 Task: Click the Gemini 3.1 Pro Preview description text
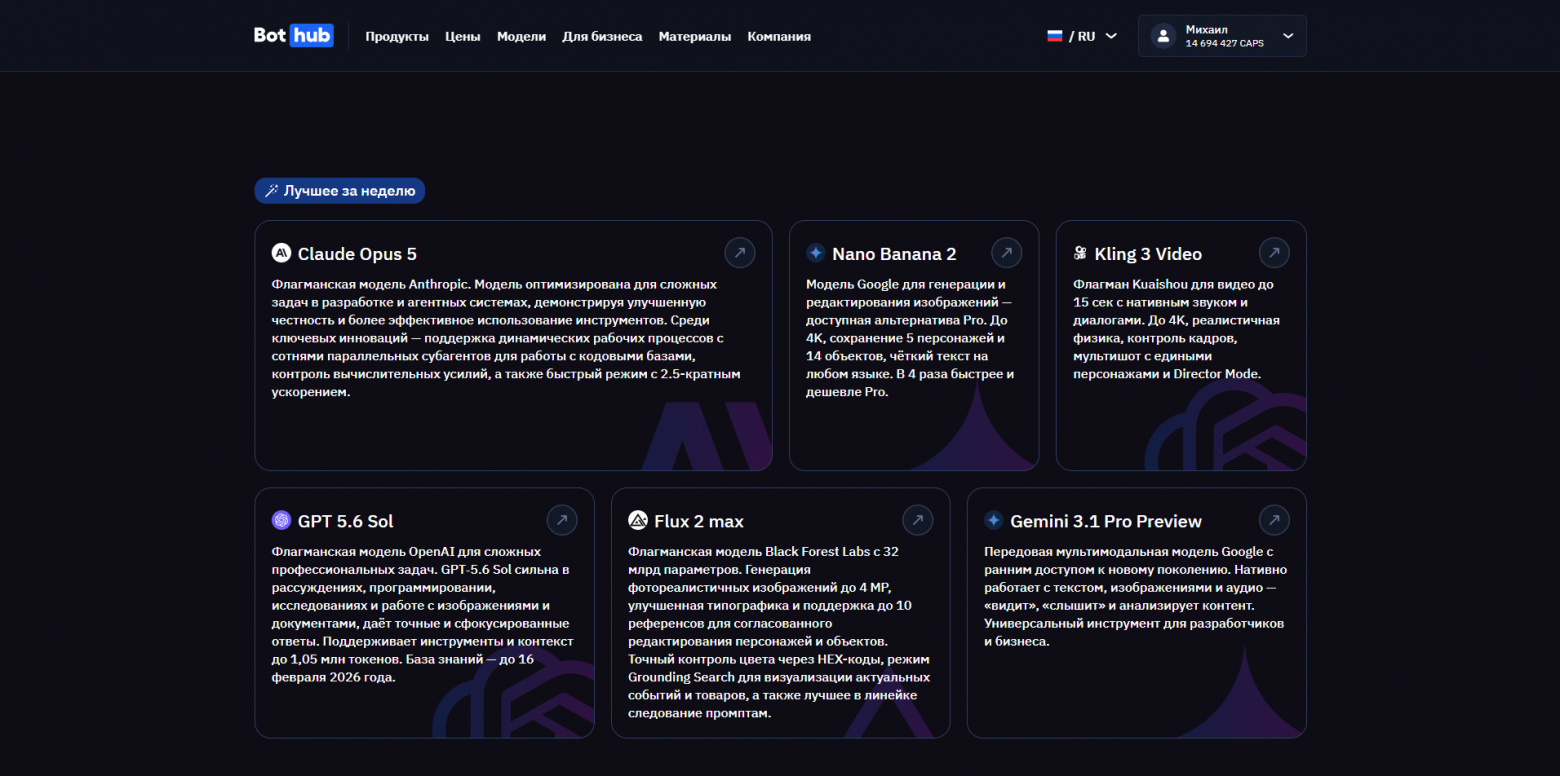click(1134, 596)
